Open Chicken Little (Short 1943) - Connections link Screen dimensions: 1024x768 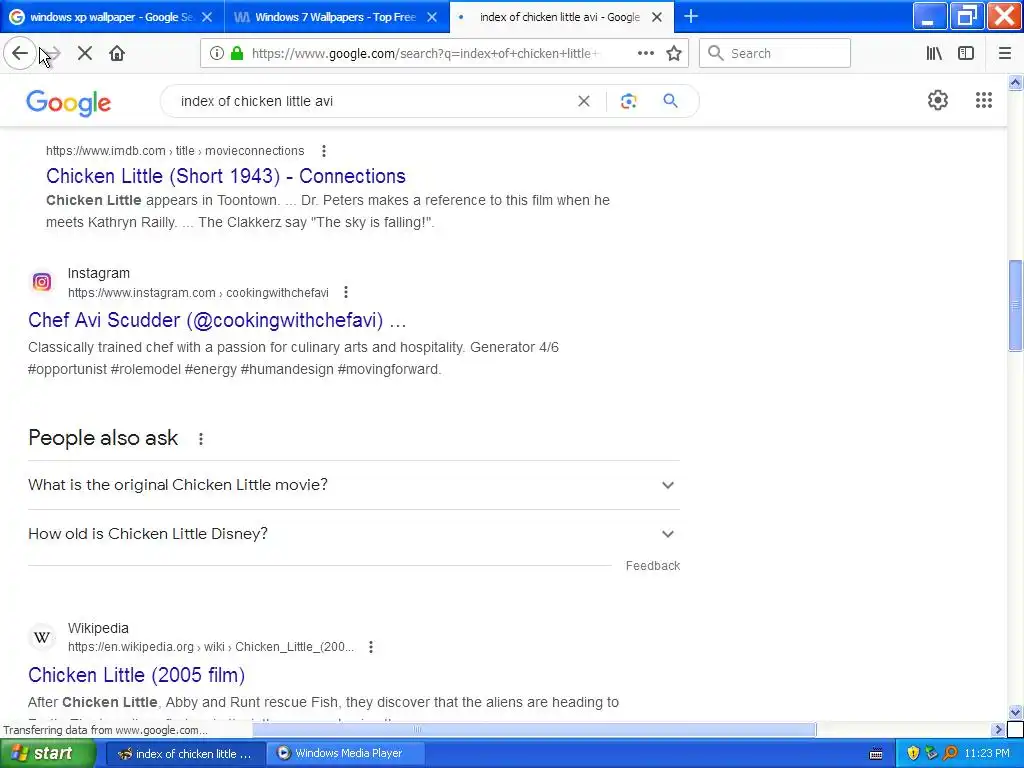pyautogui.click(x=226, y=176)
